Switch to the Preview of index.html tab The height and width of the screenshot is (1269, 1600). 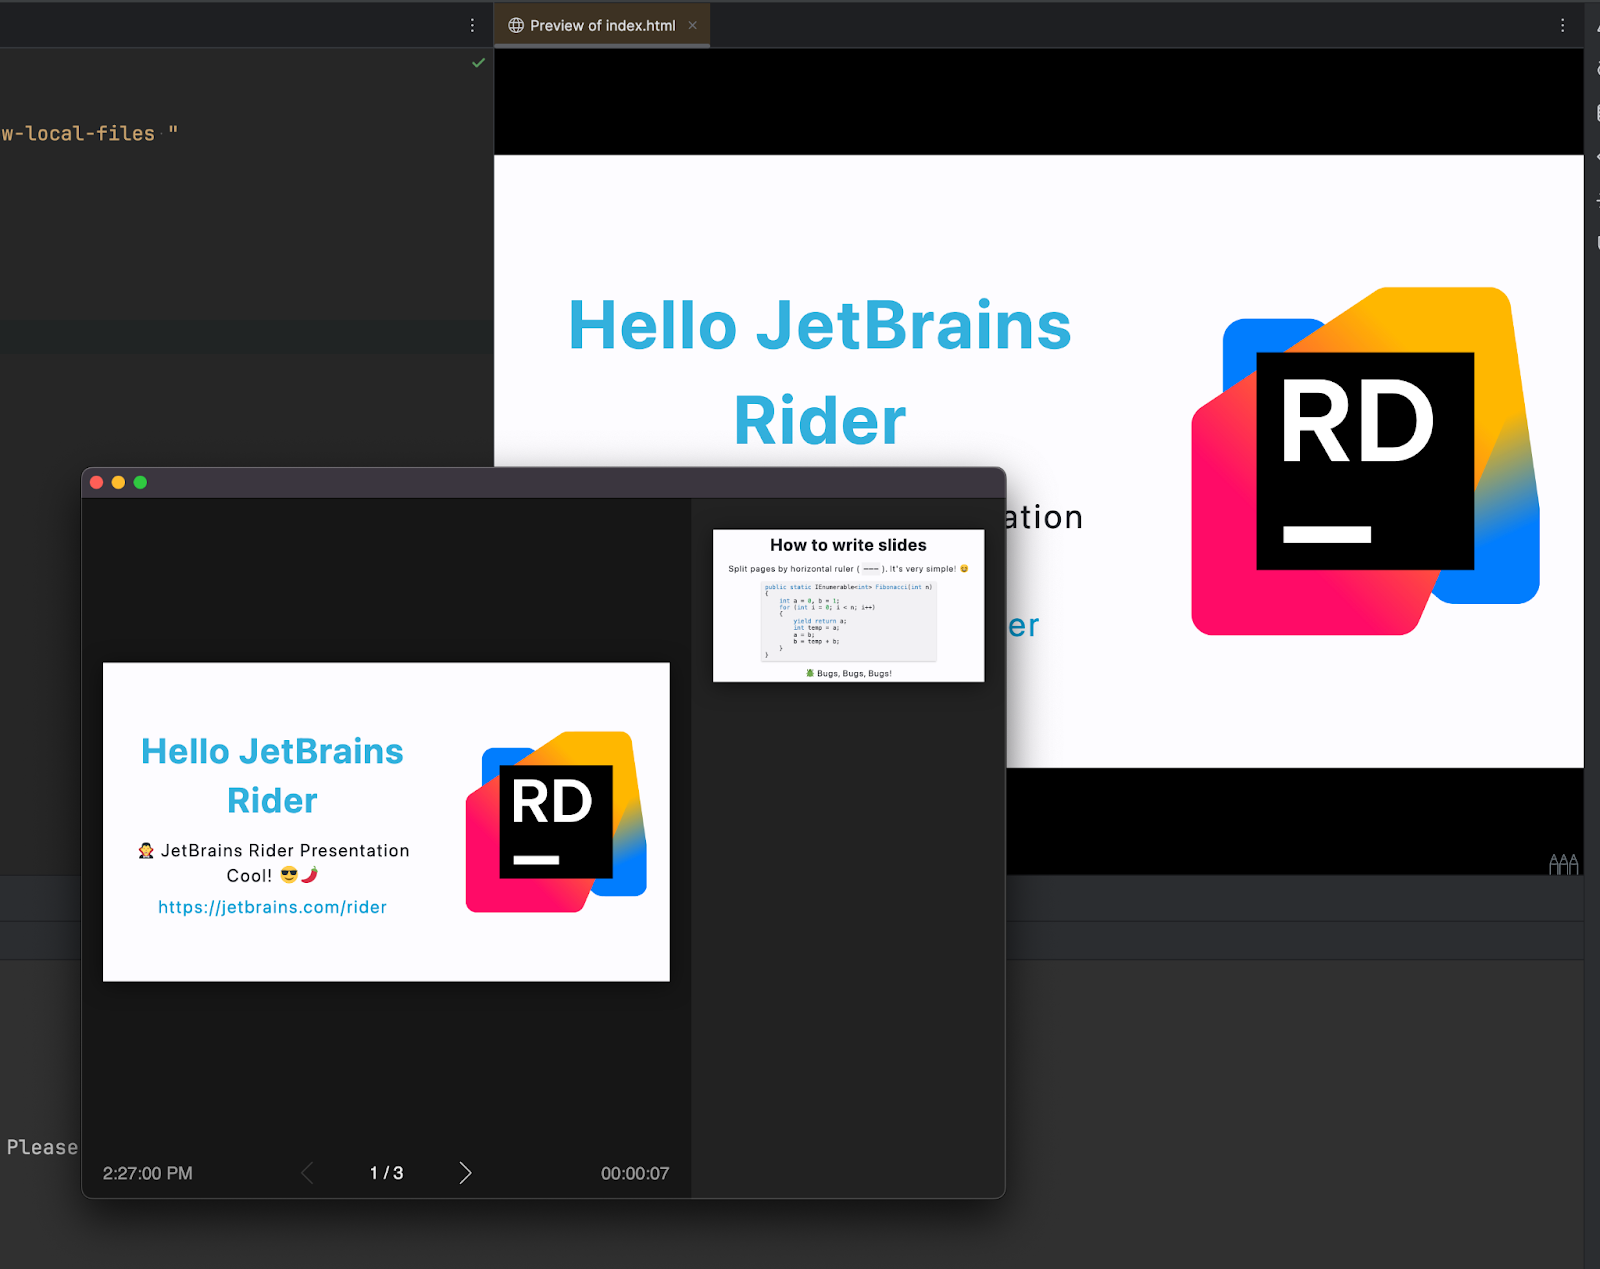click(602, 25)
